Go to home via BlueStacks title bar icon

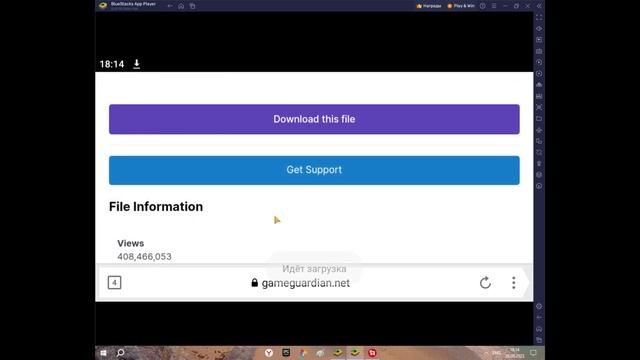pos(181,6)
